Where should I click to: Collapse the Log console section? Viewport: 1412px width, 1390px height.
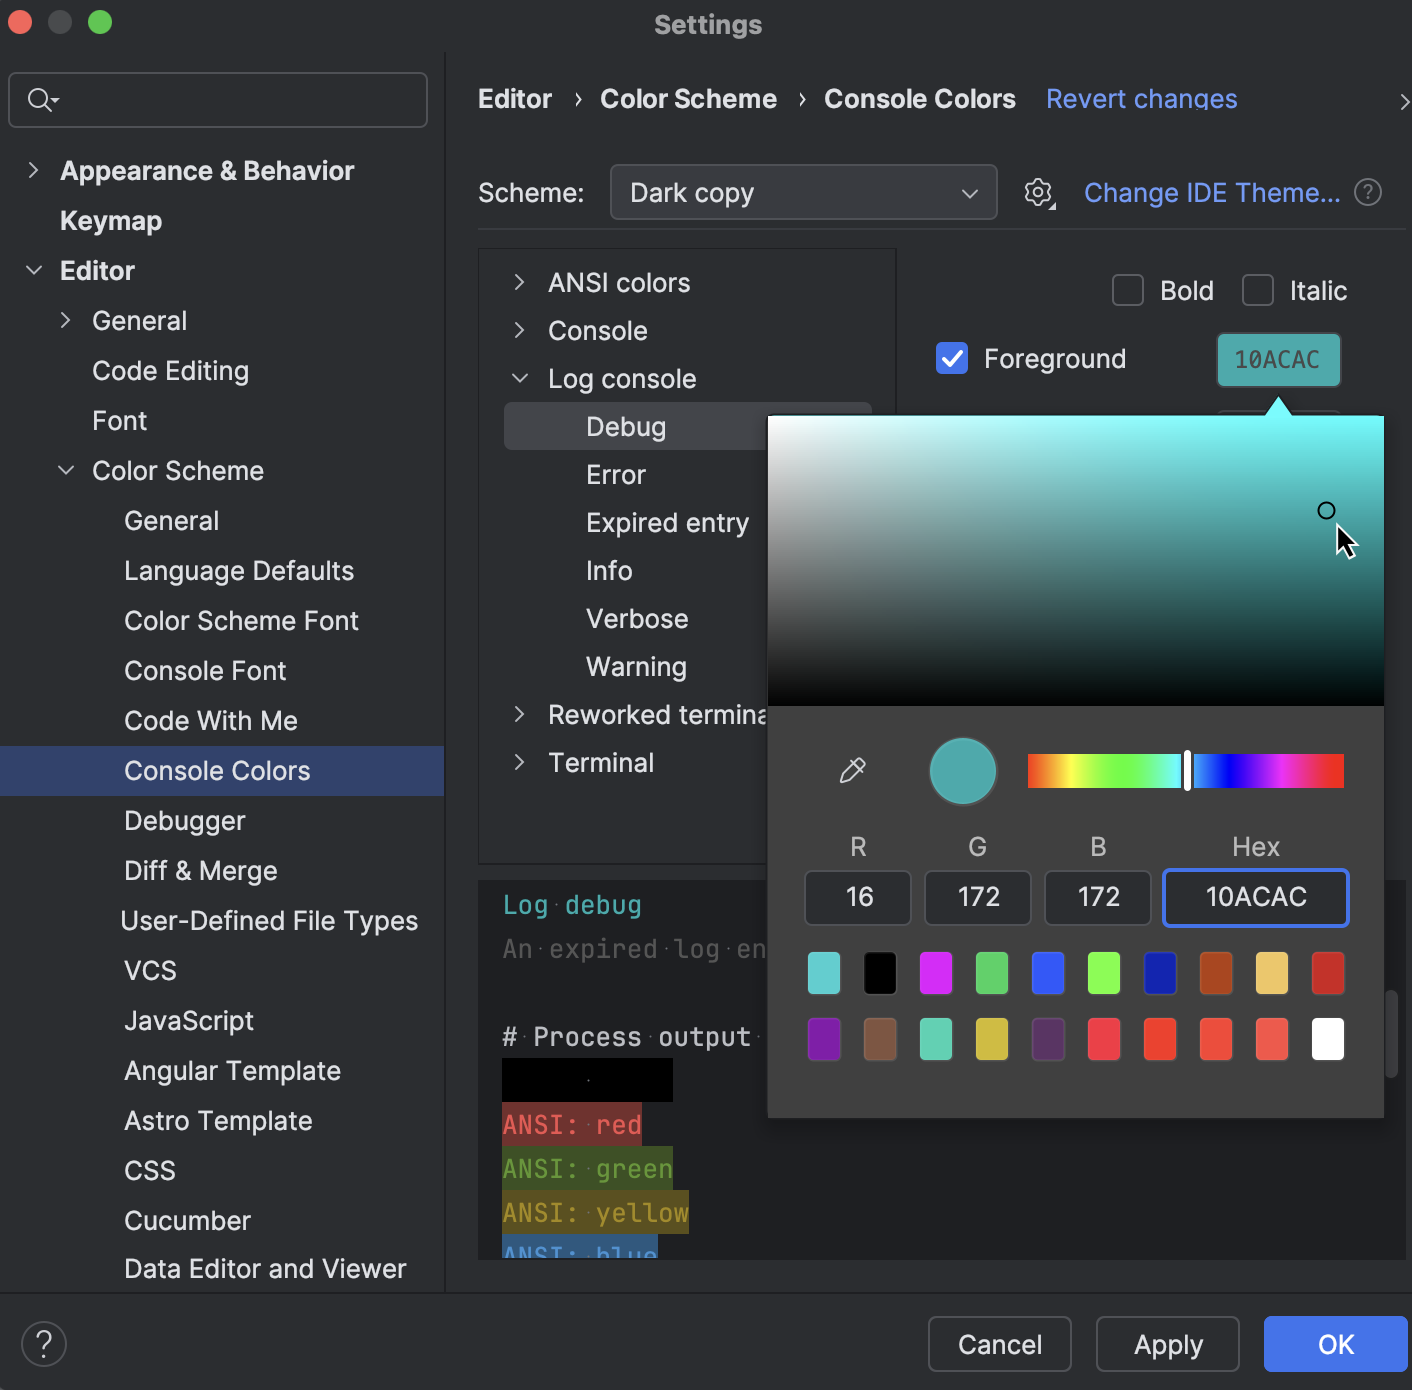pyautogui.click(x=519, y=378)
